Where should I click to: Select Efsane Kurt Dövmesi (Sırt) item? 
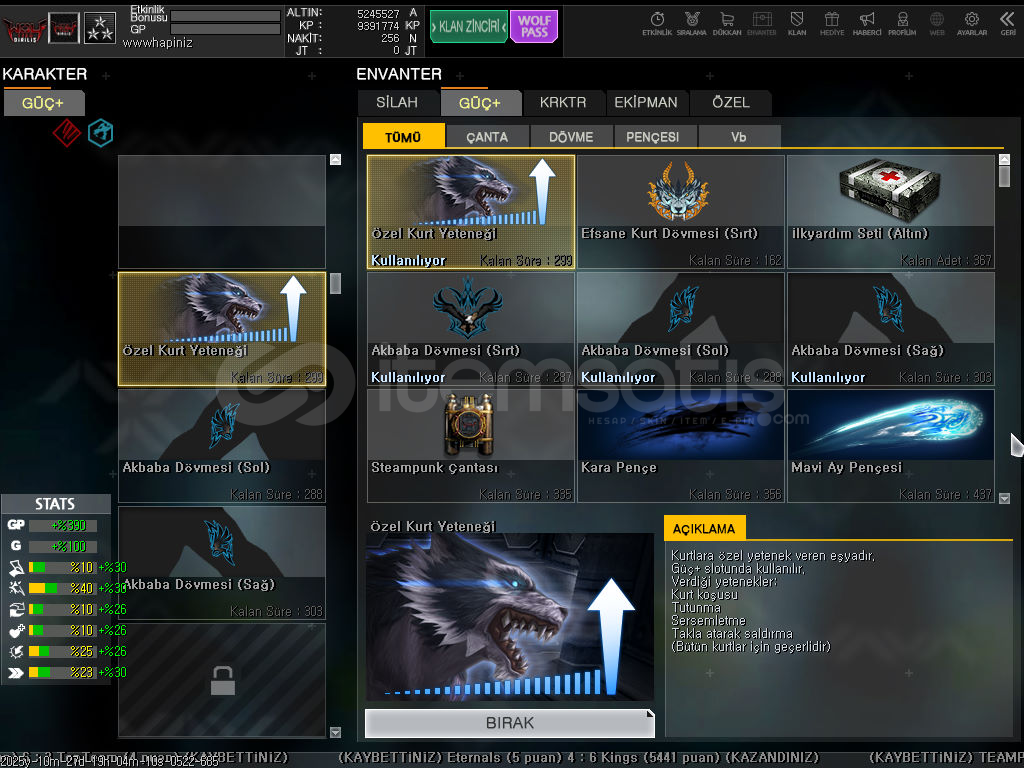pyautogui.click(x=680, y=212)
